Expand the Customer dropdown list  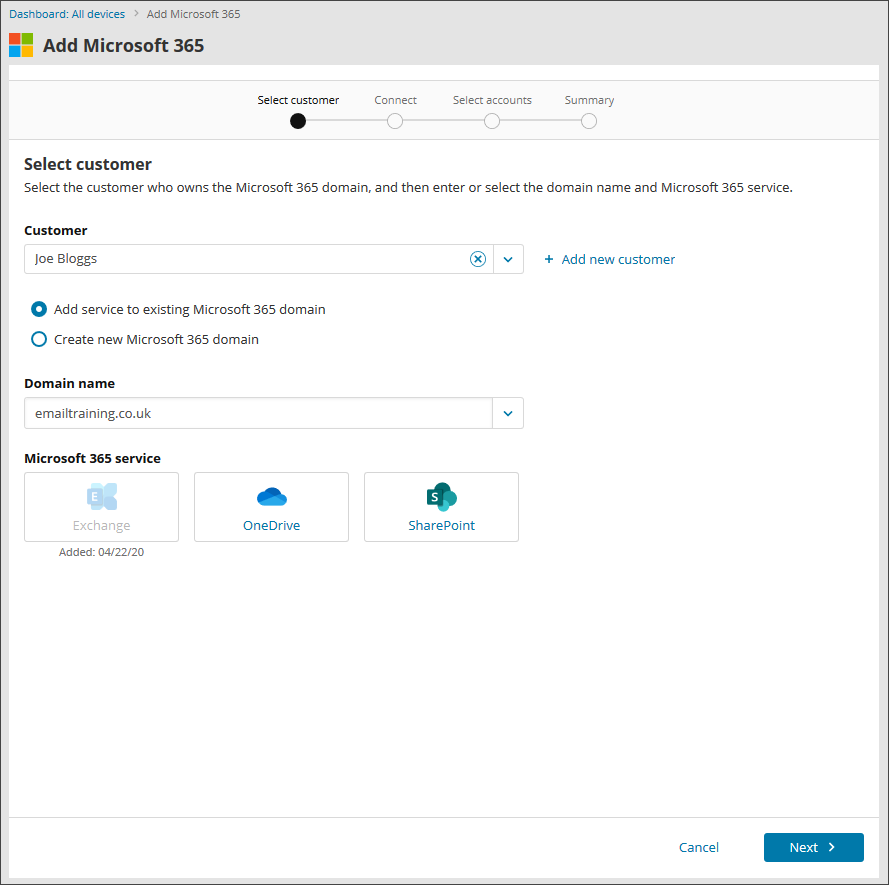point(508,259)
